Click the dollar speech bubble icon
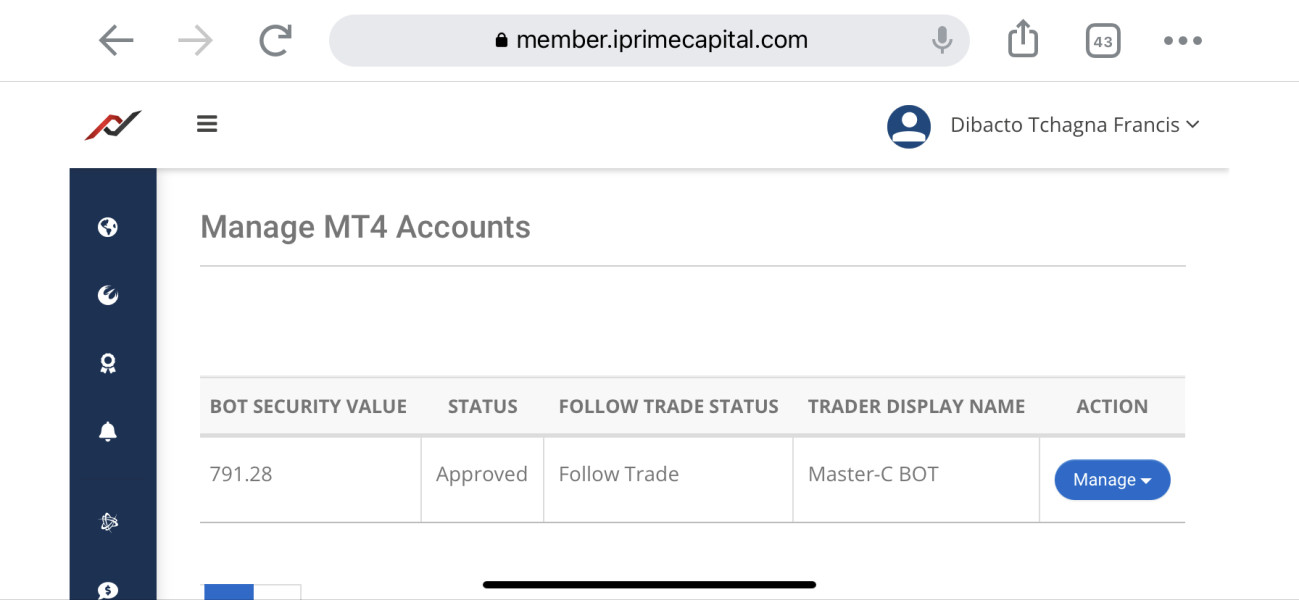Viewport: 1299px width, 600px height. tap(108, 590)
